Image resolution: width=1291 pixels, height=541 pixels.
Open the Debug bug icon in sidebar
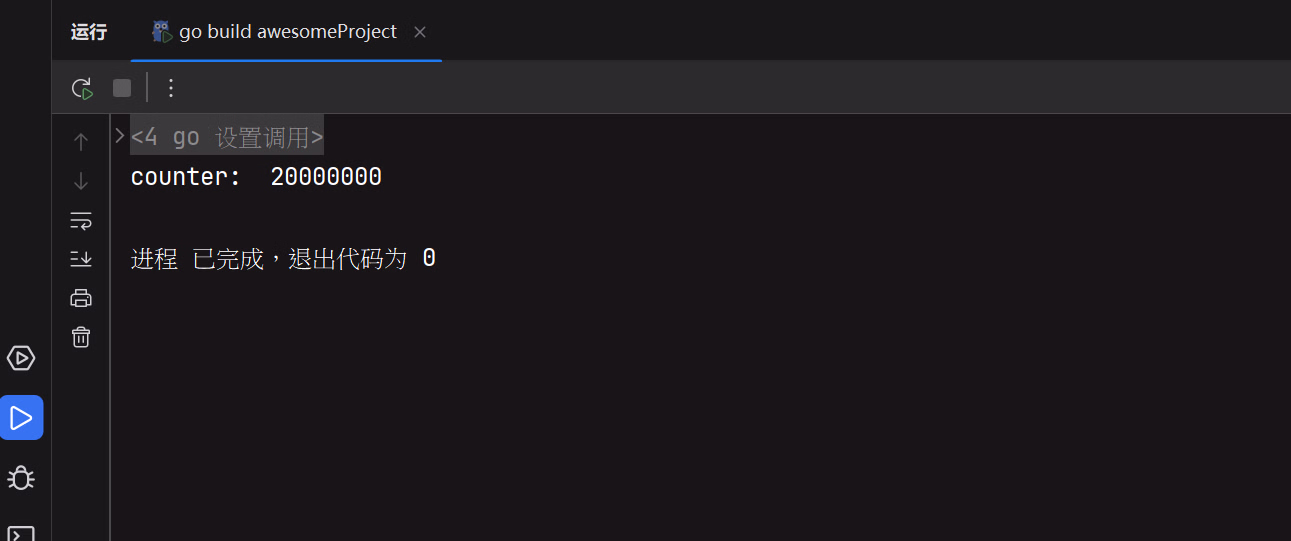(x=21, y=477)
